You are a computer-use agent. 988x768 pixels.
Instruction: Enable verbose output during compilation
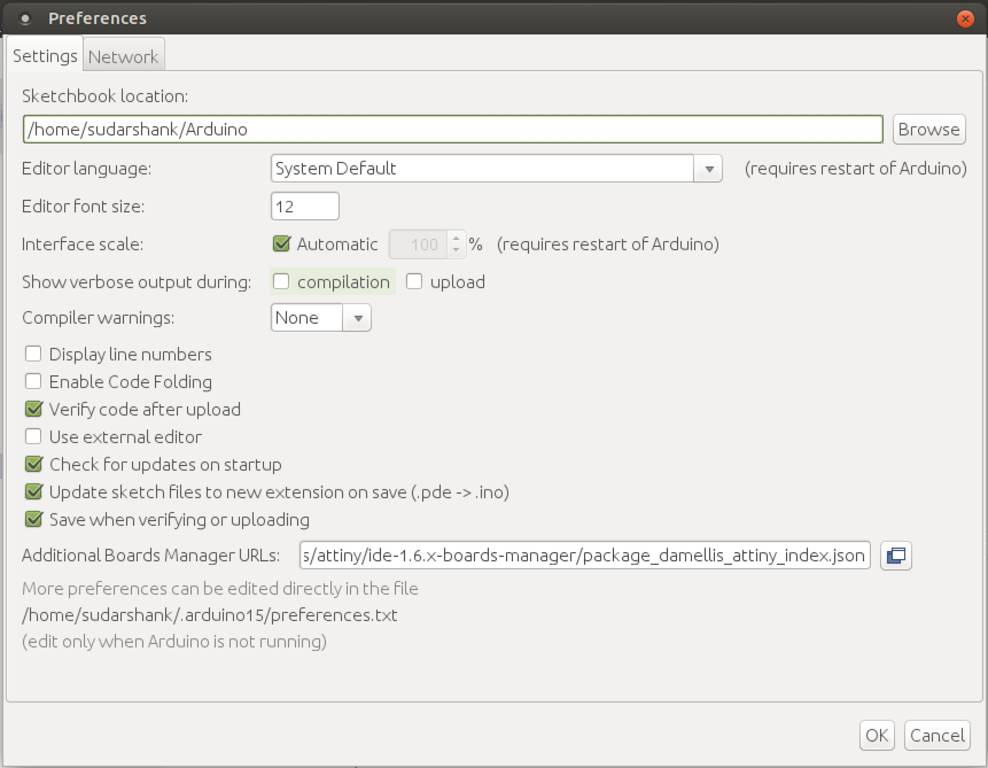tap(281, 282)
